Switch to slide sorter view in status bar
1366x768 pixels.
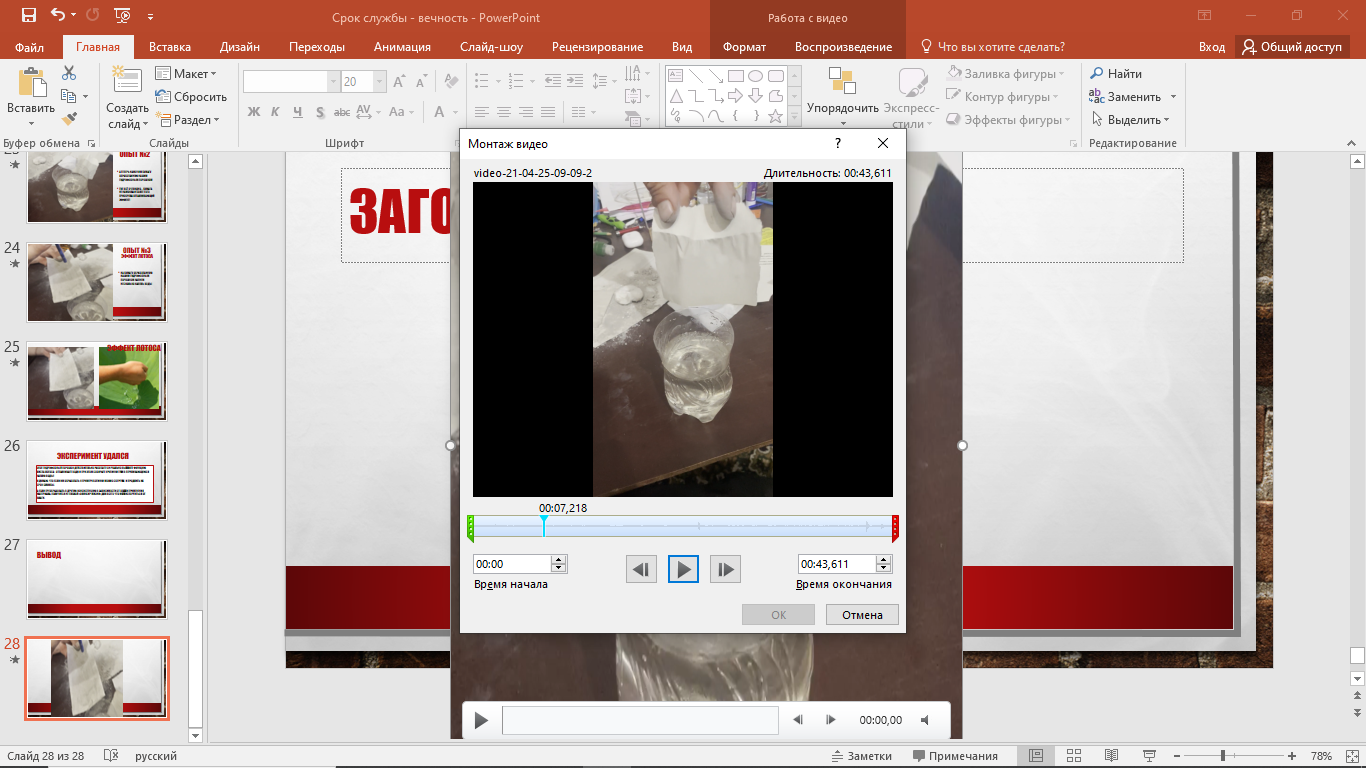click(x=1074, y=756)
